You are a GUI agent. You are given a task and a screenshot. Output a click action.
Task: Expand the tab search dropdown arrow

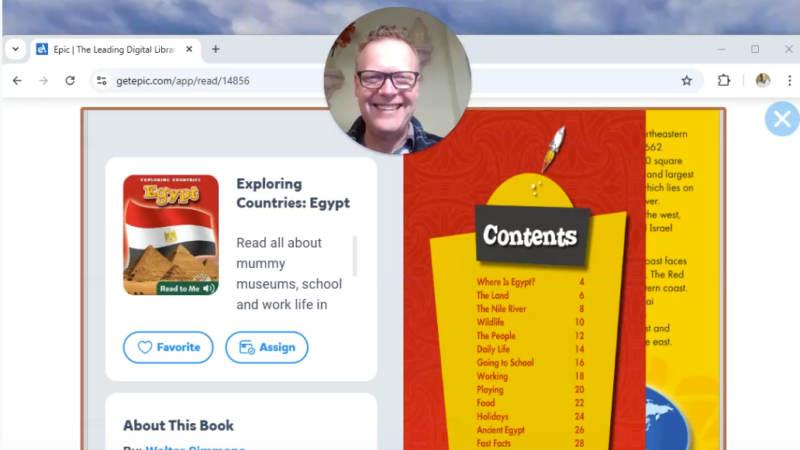16,49
